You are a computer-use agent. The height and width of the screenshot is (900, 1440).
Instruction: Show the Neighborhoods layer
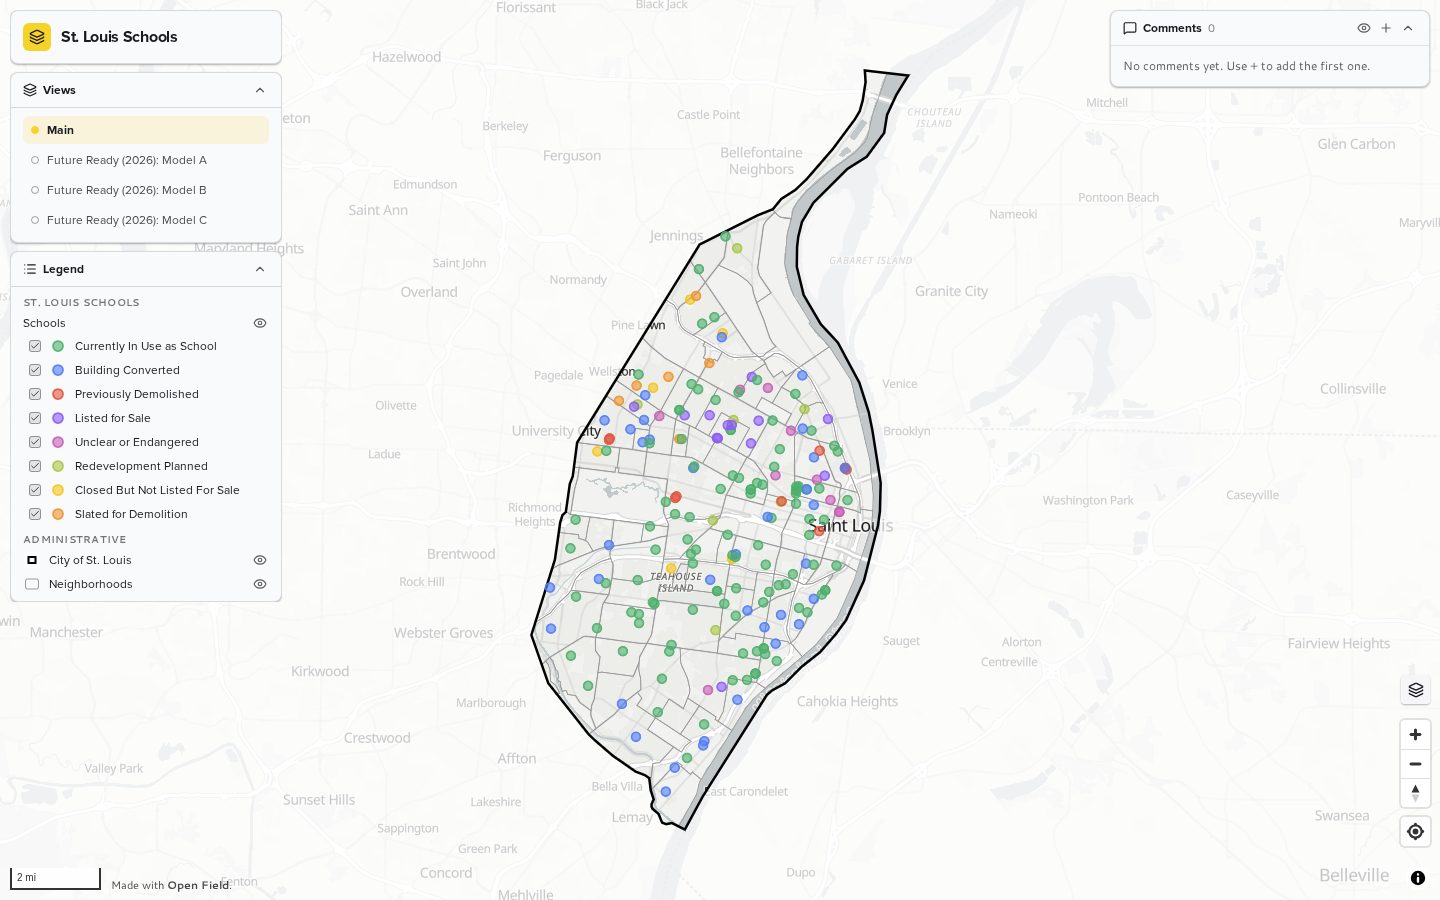260,584
